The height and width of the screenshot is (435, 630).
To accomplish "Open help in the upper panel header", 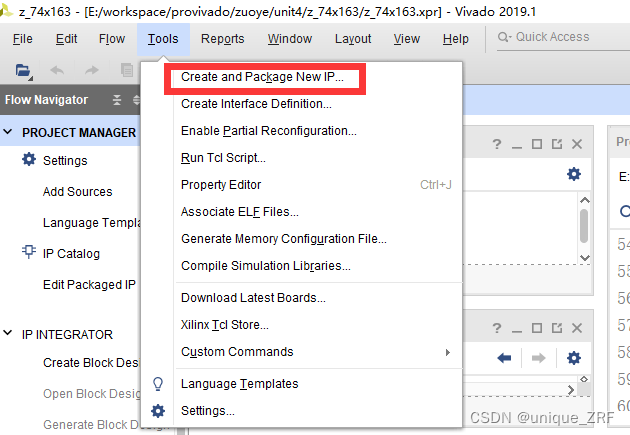I will [497, 144].
